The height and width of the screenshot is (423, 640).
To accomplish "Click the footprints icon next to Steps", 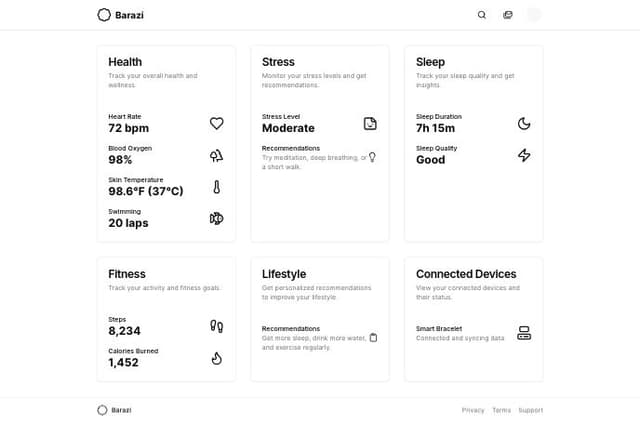I will [x=216, y=326].
